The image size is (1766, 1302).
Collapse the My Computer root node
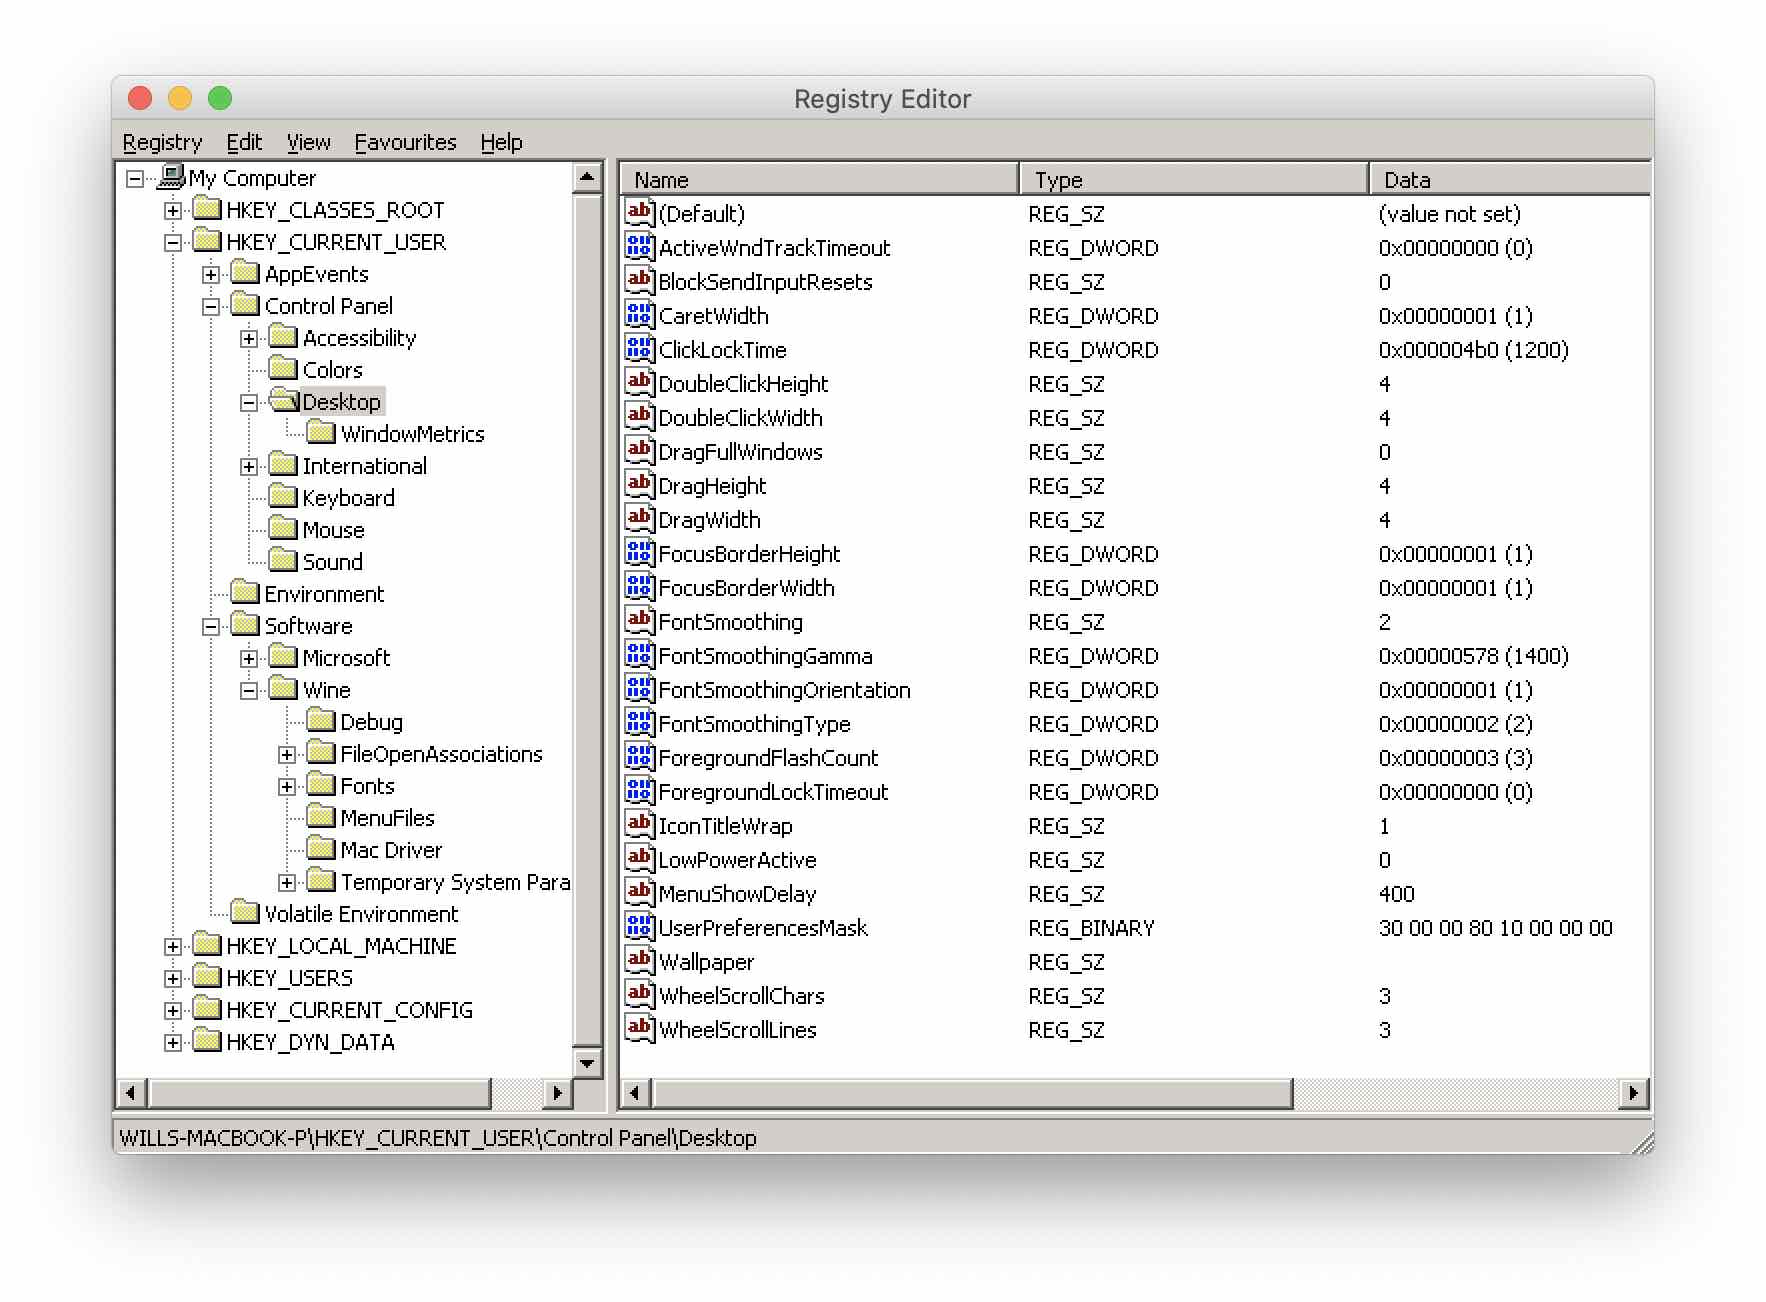pyautogui.click(x=135, y=178)
